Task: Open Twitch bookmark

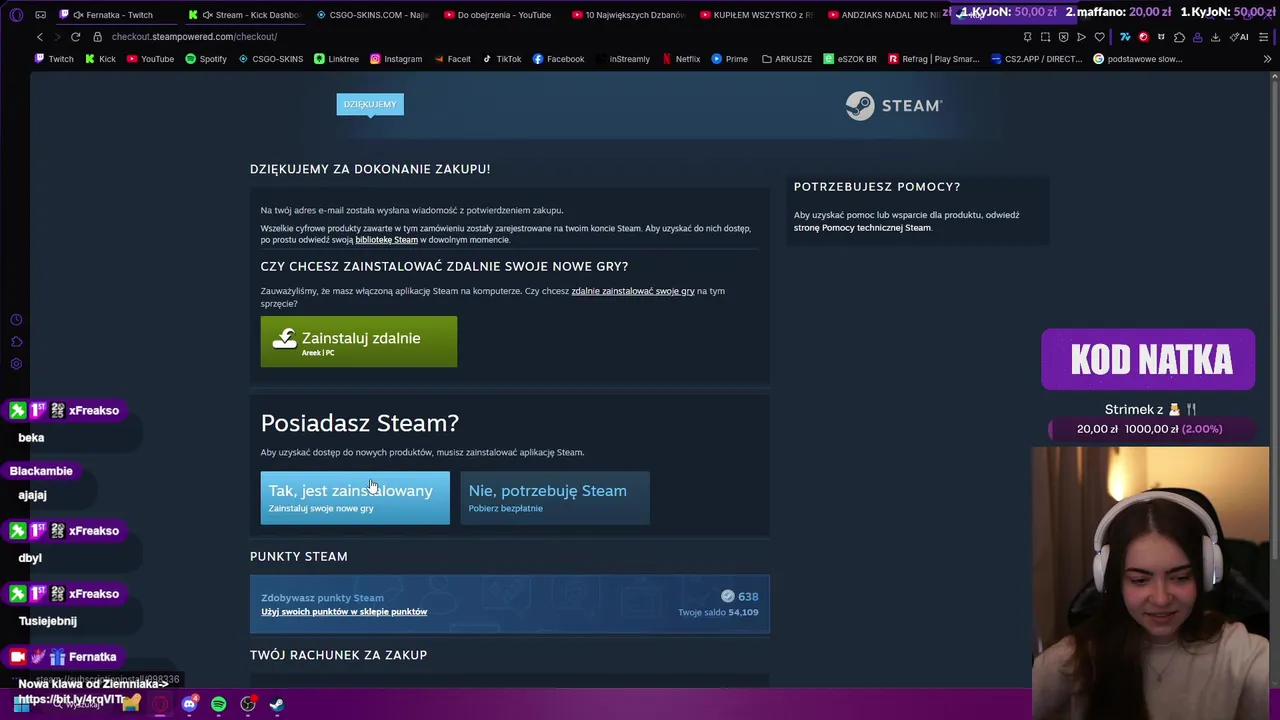Action: (x=54, y=59)
